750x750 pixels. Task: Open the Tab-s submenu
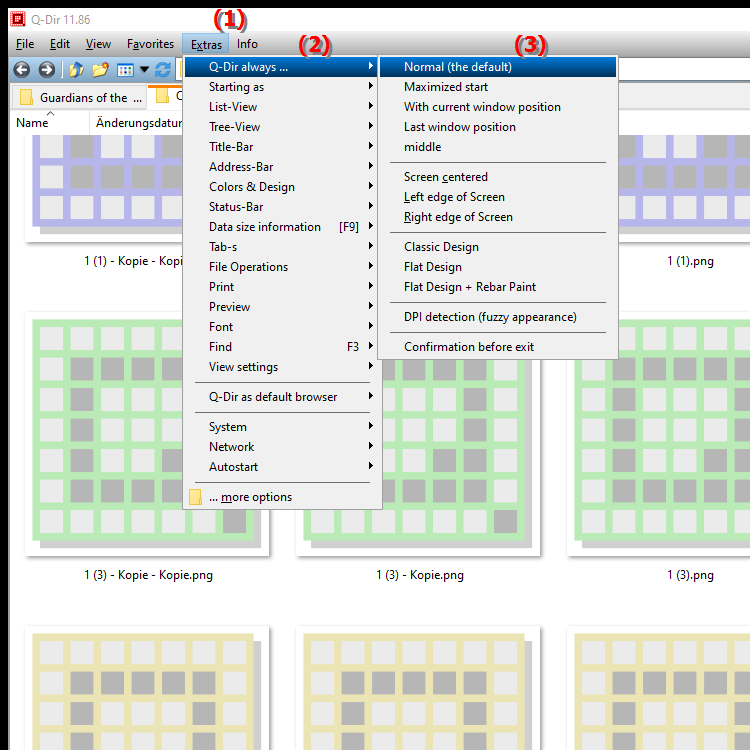tap(281, 247)
